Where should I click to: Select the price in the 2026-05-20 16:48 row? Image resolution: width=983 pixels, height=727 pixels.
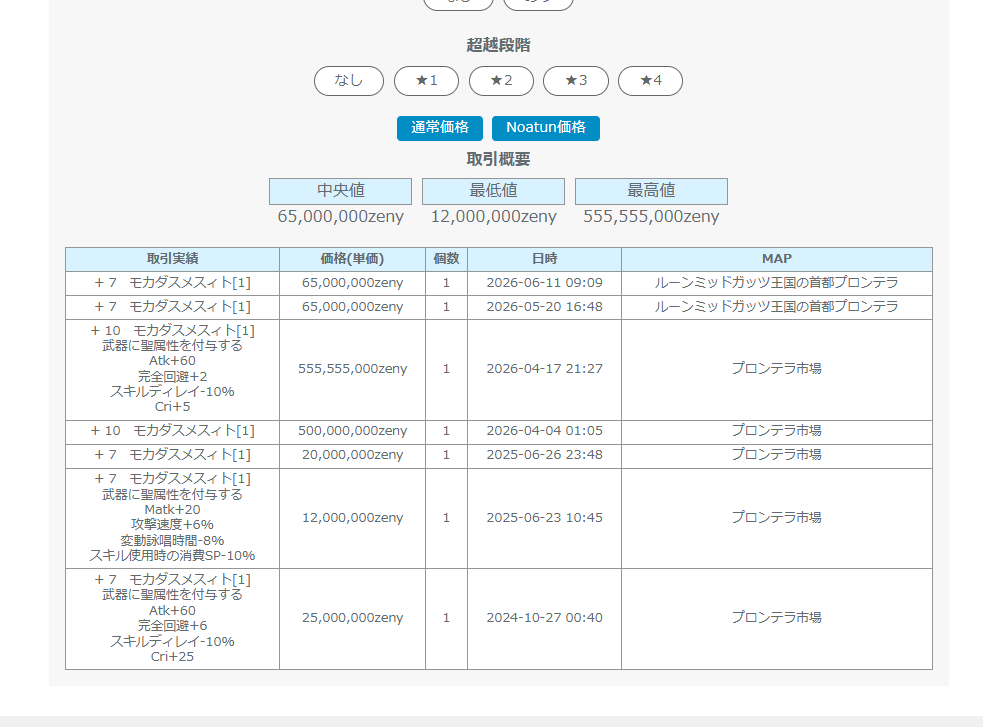(x=352, y=306)
